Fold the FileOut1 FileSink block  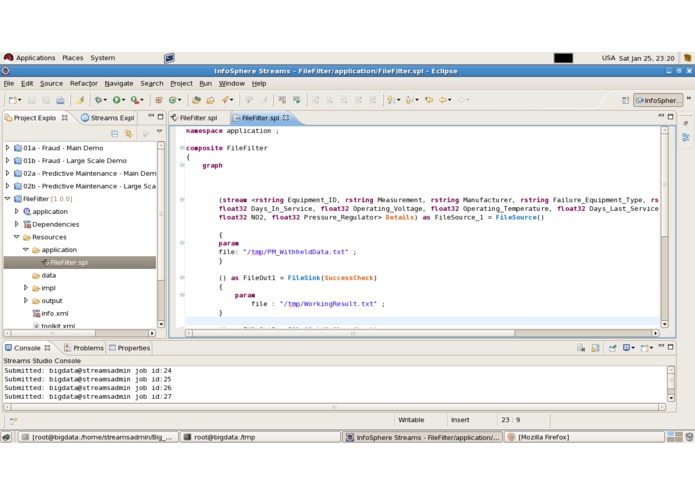point(182,278)
